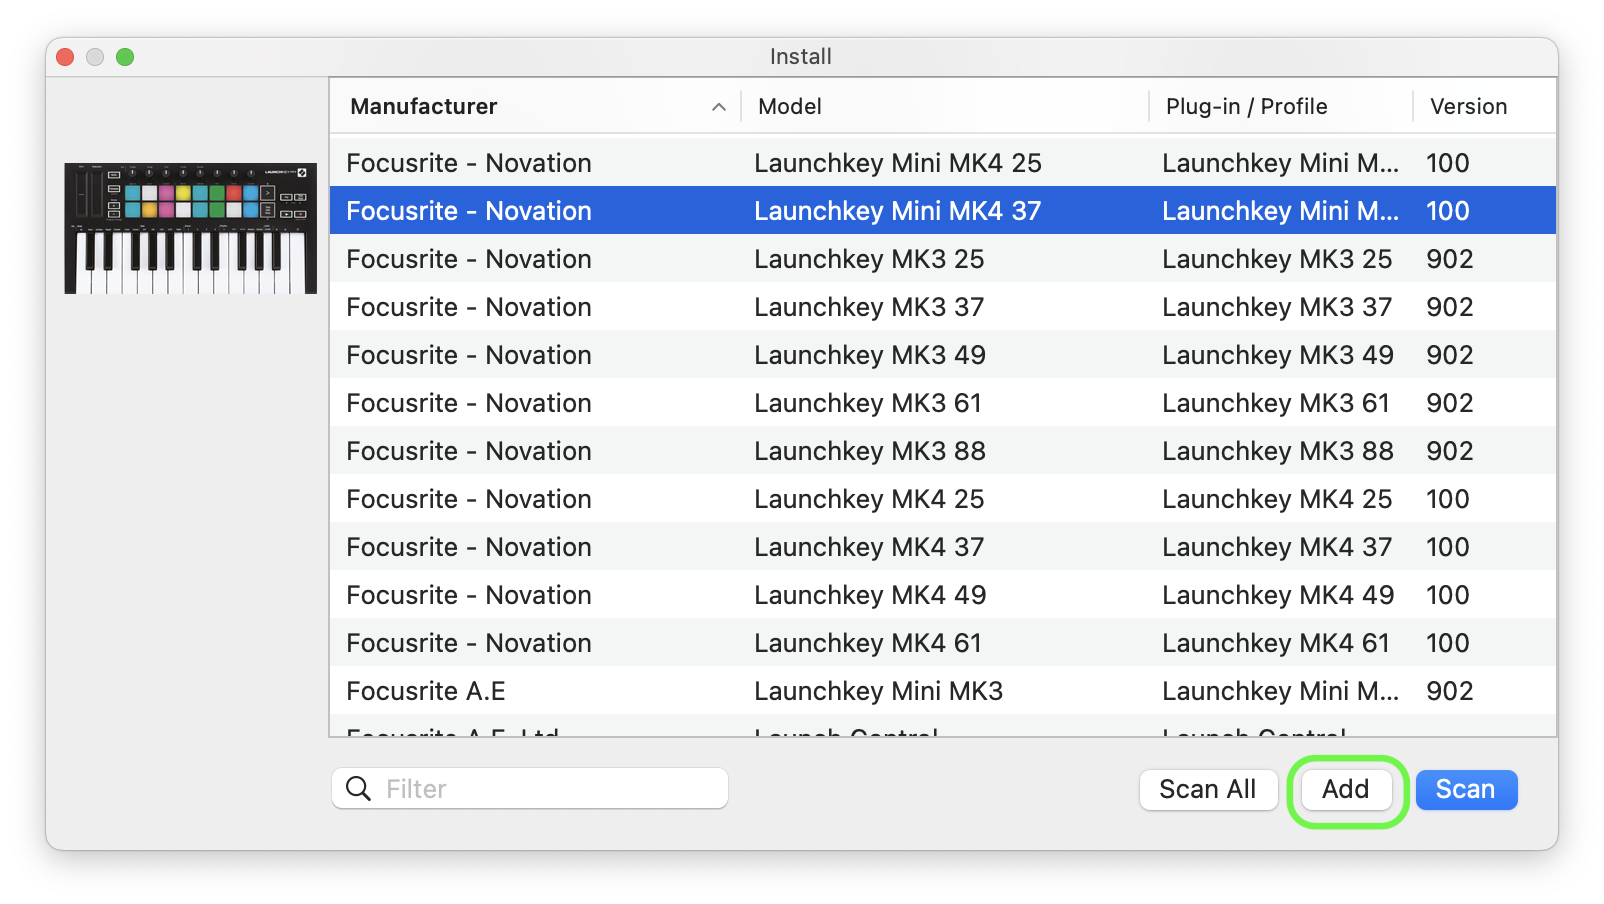
Task: Select the Launchkey MK4 25 model
Action: coord(869,499)
